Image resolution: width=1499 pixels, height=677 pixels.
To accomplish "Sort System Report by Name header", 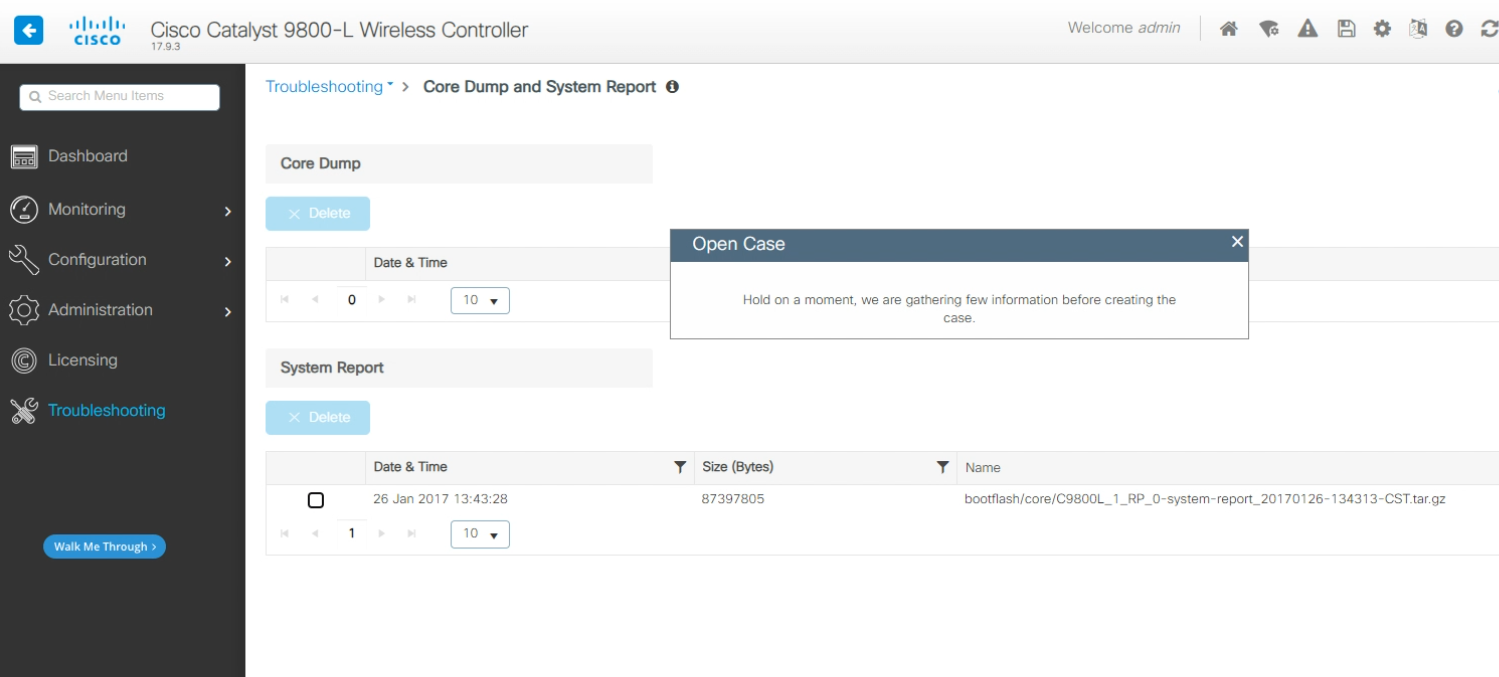I will pyautogui.click(x=982, y=468).
